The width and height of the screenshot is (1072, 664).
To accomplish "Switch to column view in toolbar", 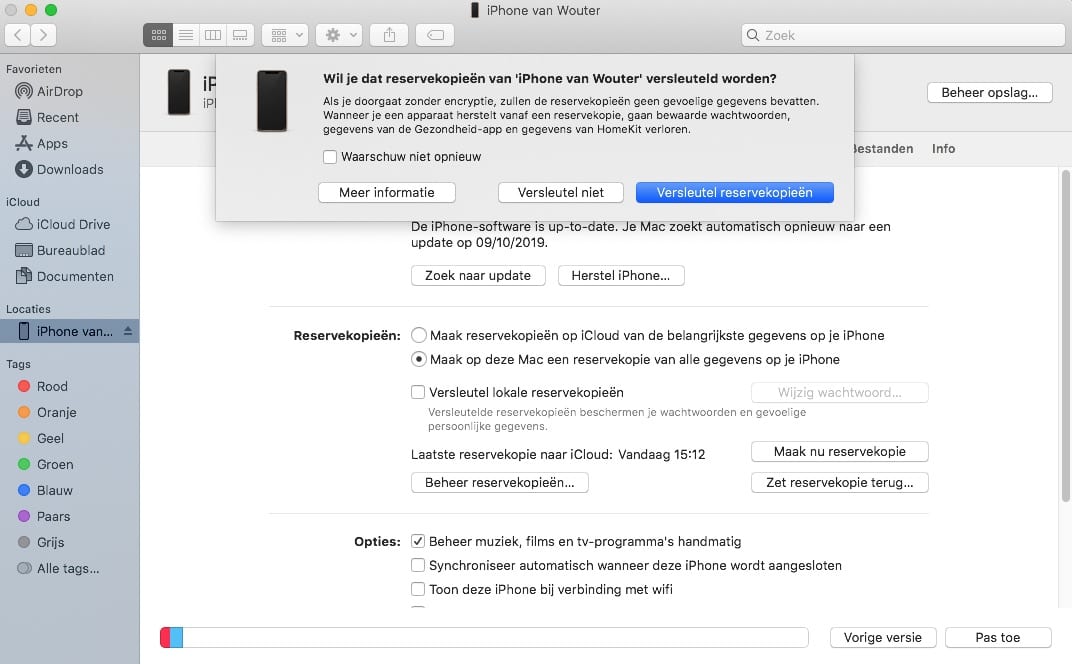I will click(213, 35).
